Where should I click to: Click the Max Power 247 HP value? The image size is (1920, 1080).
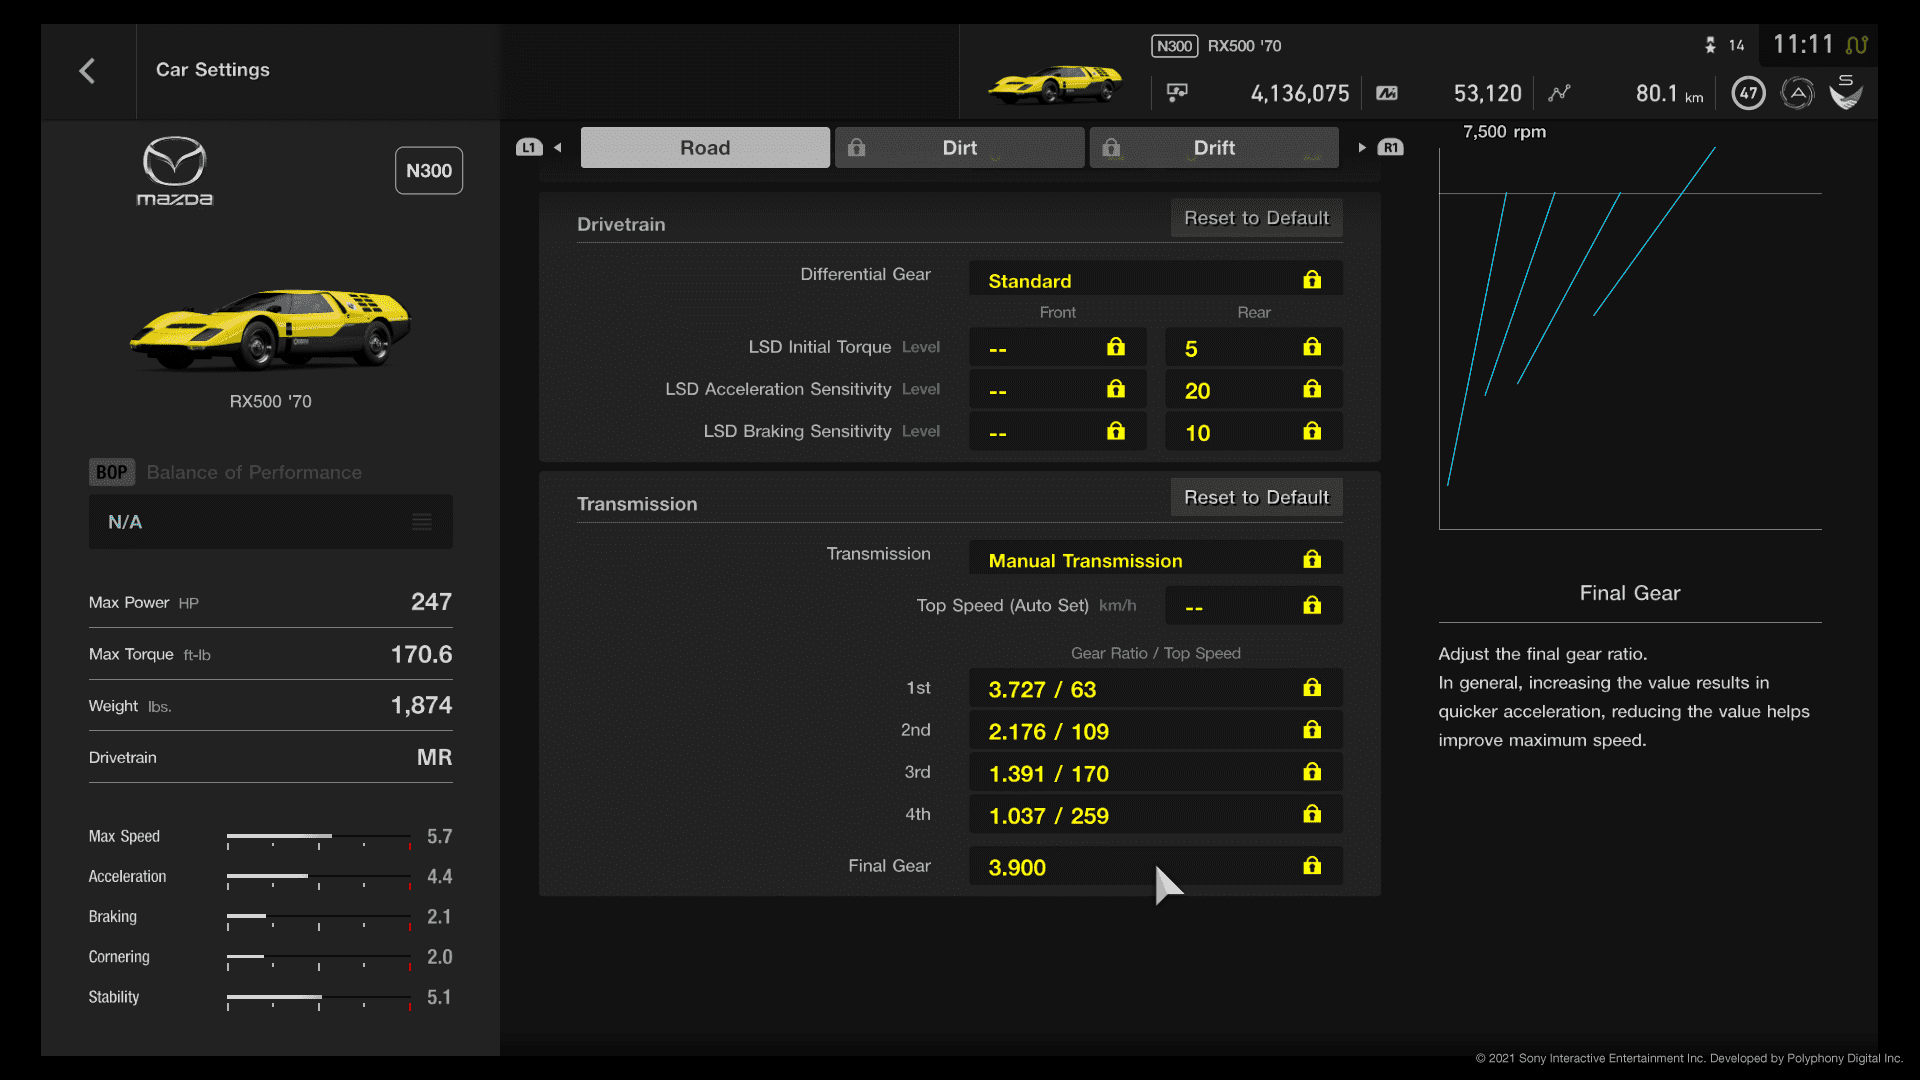pyautogui.click(x=431, y=602)
